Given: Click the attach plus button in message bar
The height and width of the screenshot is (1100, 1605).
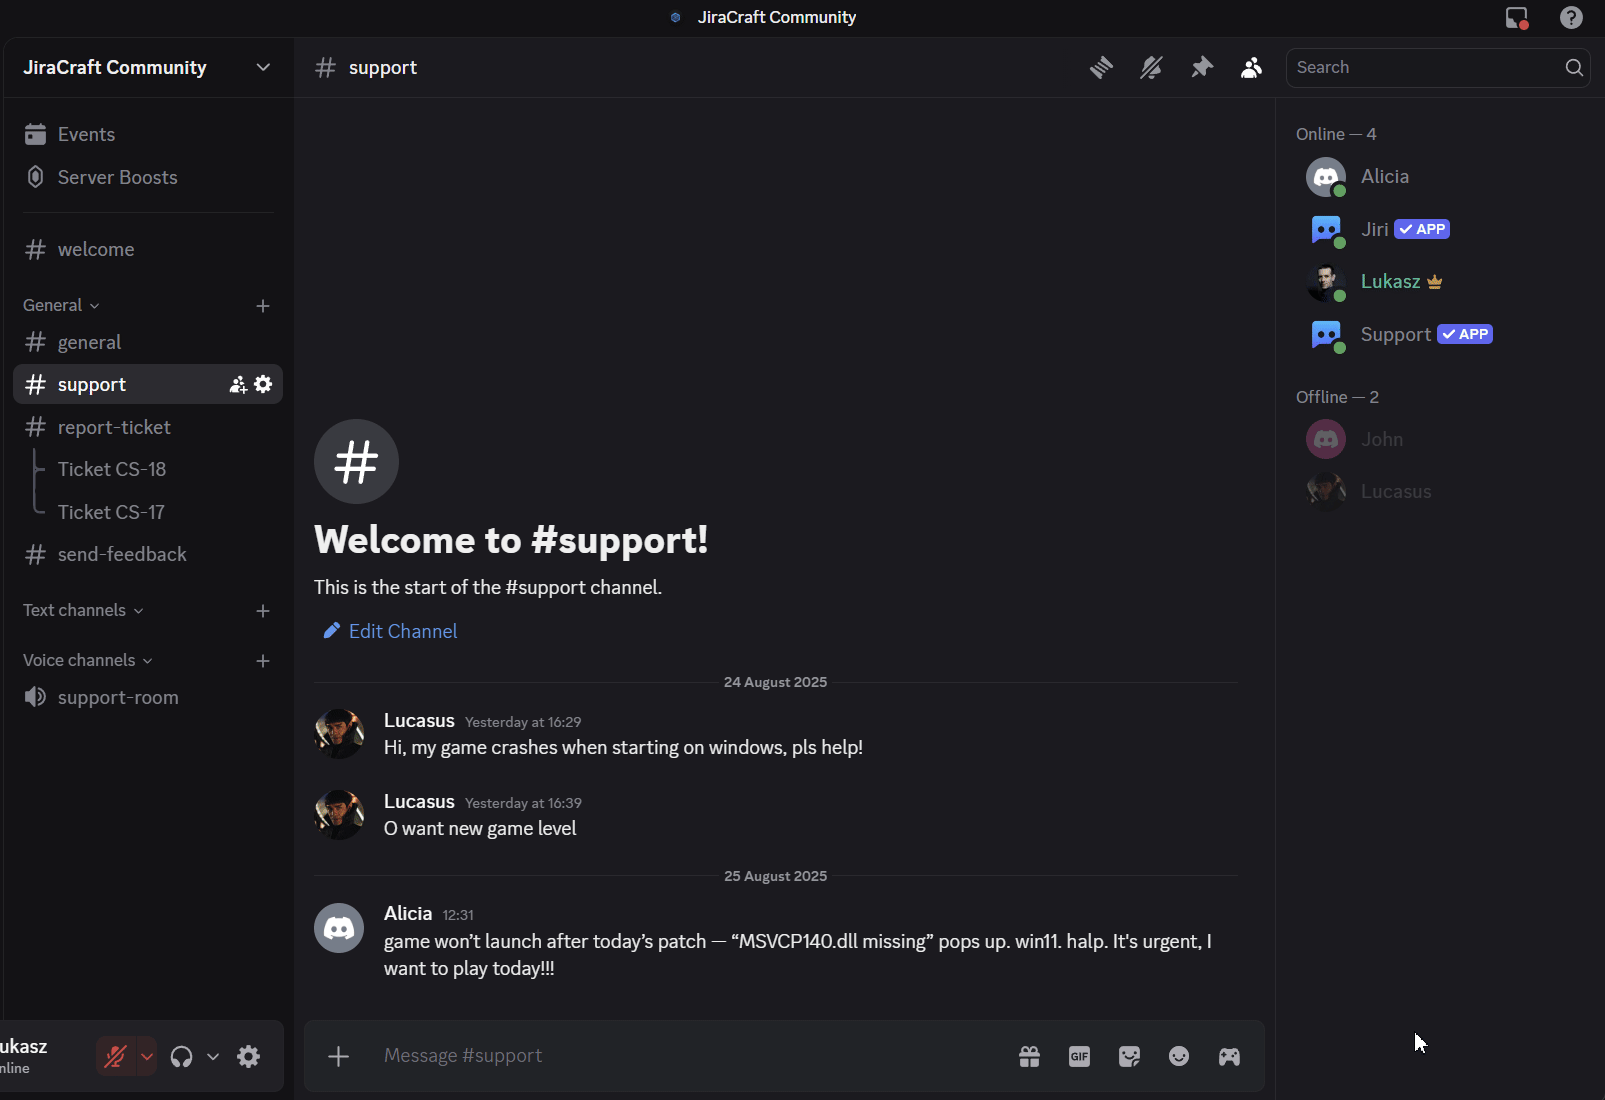Looking at the screenshot, I should coord(339,1056).
